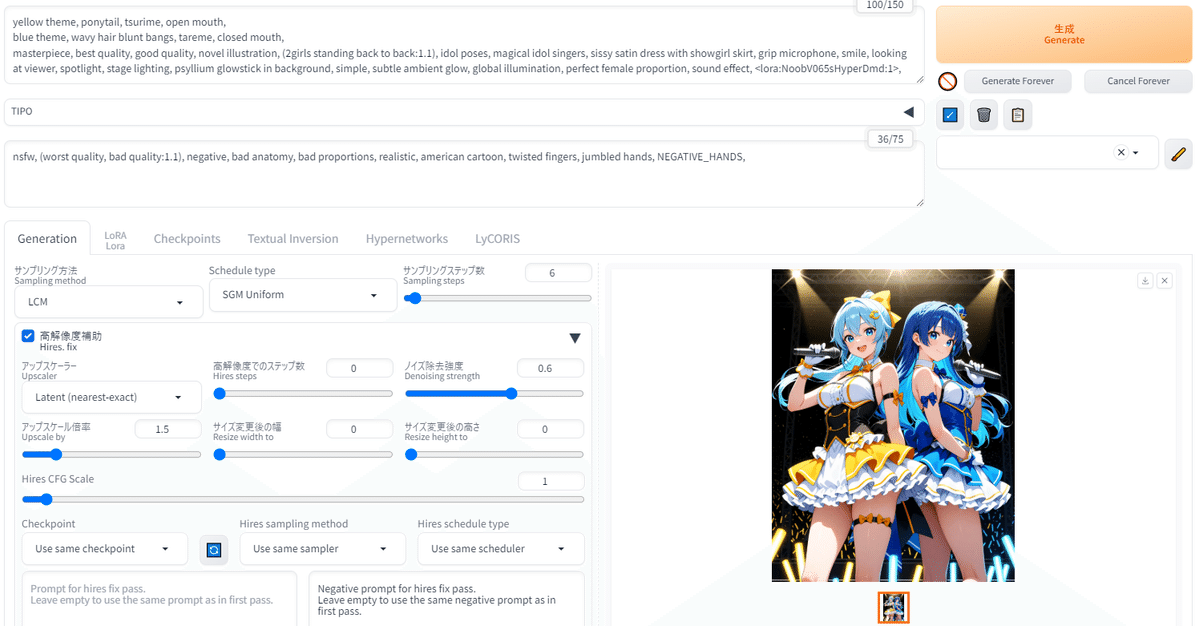The height and width of the screenshot is (626, 1200).
Task: Refresh checkpoints with the blue reload icon
Action: point(213,548)
